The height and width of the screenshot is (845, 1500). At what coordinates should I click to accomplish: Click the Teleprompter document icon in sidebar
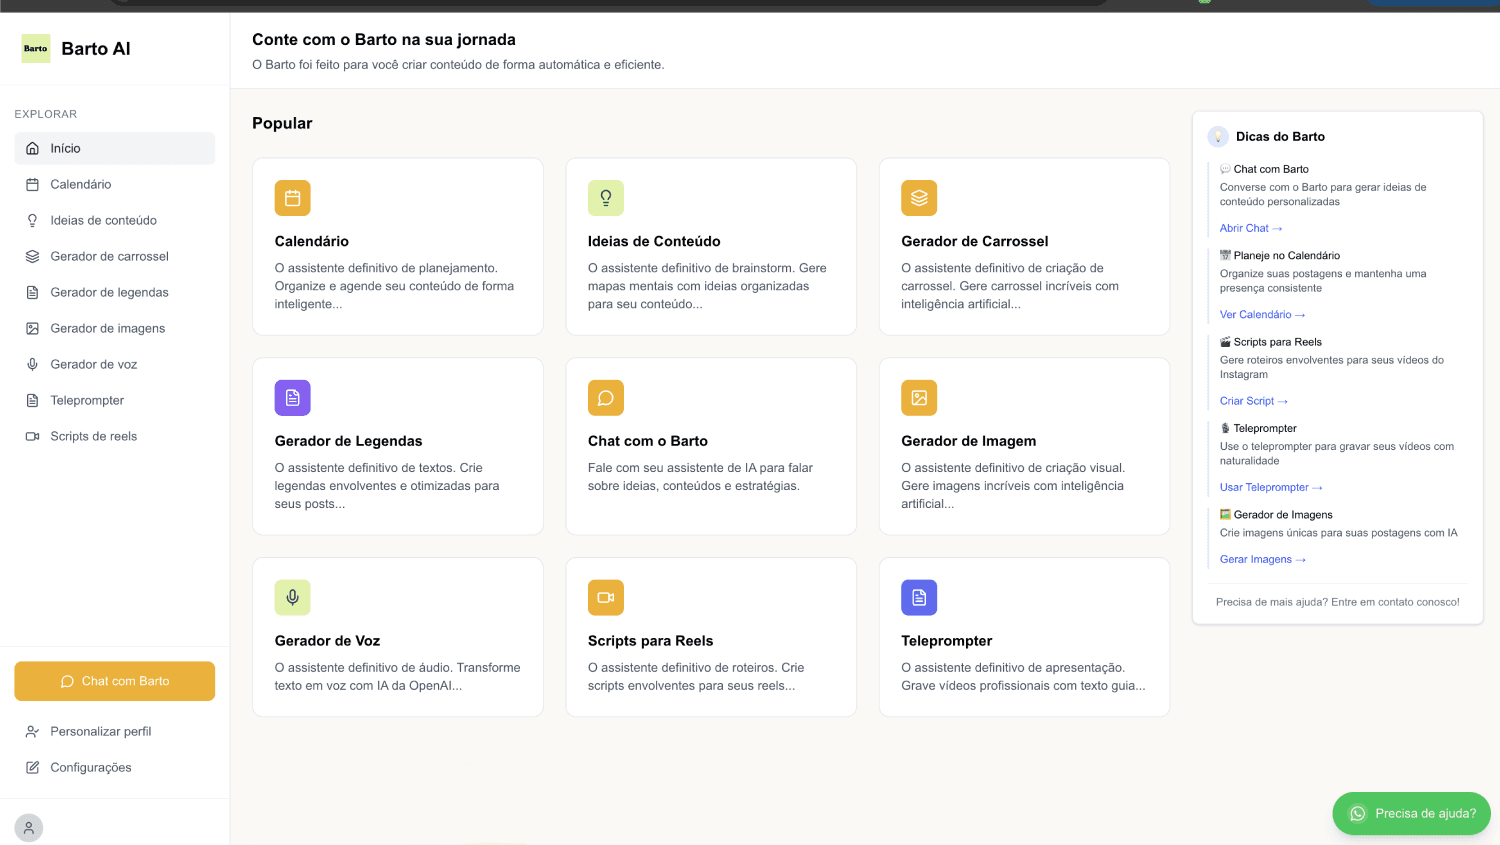pyautogui.click(x=32, y=400)
